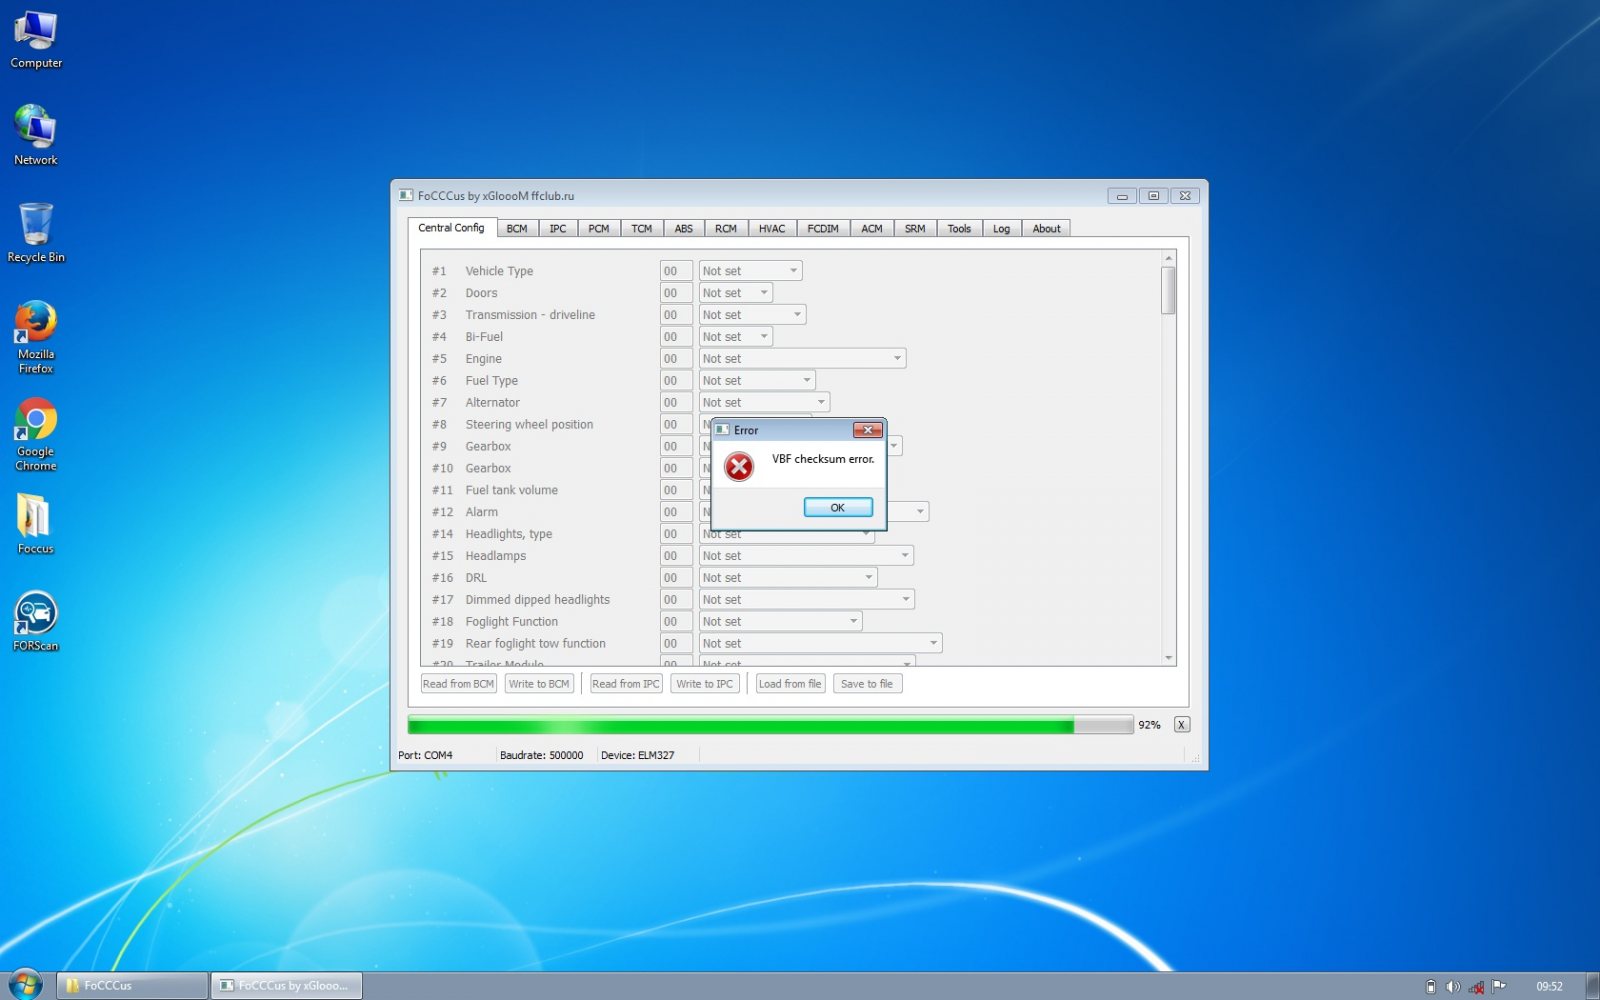Open the Fuel Type dropdown
Image resolution: width=1600 pixels, height=1000 pixels.
pos(757,381)
